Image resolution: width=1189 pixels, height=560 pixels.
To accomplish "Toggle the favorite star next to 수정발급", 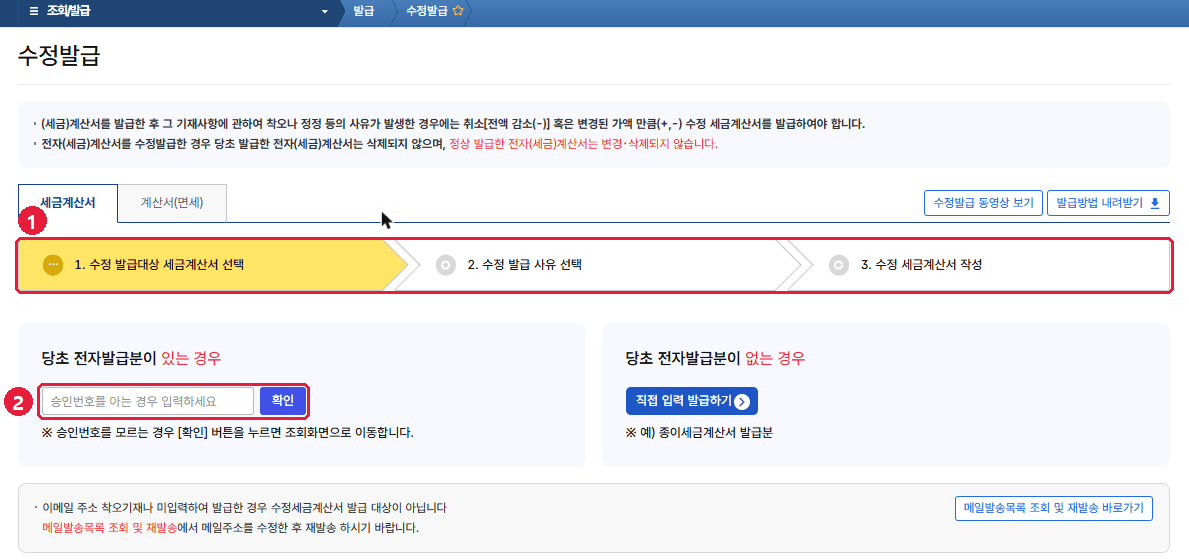I will [x=457, y=11].
